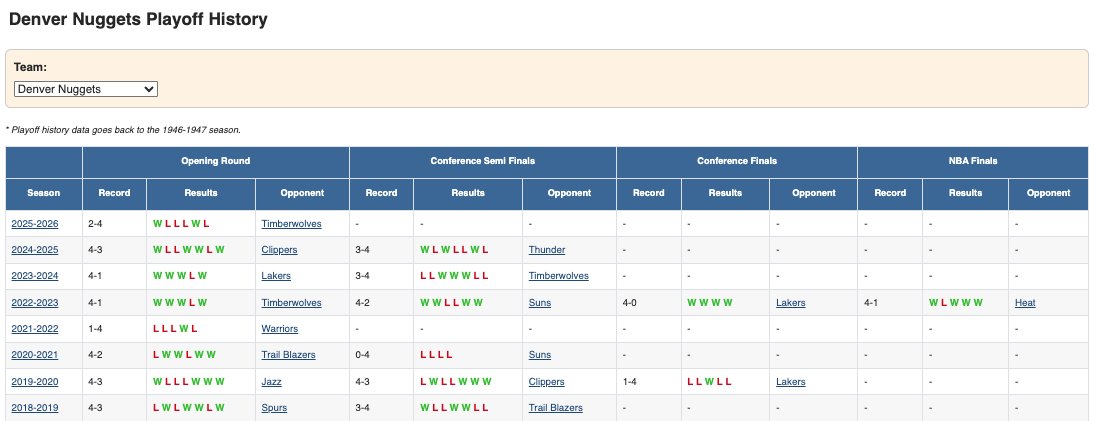This screenshot has height=421, width=1101.
Task: Click the Warriors opponent link
Action: 279,328
